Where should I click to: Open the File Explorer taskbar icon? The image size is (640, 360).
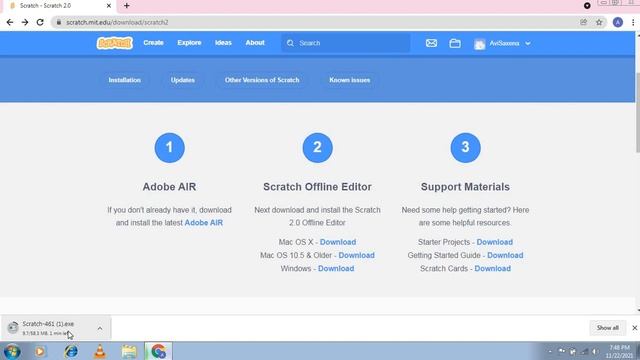tap(129, 351)
